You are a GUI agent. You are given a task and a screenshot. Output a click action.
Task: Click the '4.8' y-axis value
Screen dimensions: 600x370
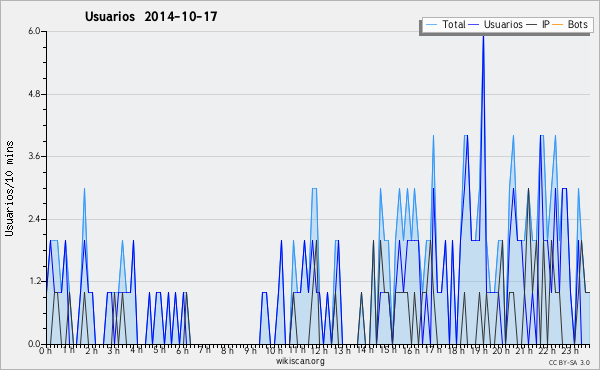(34, 94)
